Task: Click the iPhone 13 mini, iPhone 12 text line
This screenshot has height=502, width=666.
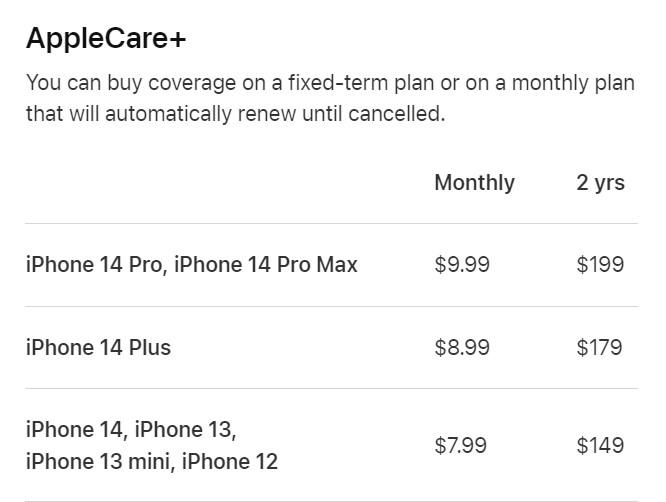Action: [x=152, y=462]
